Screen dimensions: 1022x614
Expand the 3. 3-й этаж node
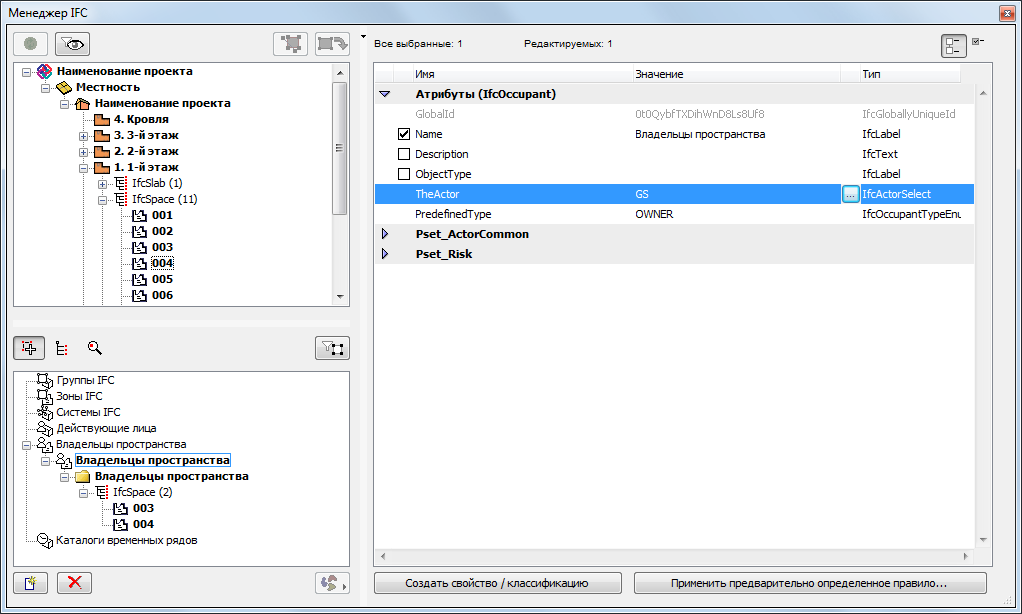[x=83, y=136]
